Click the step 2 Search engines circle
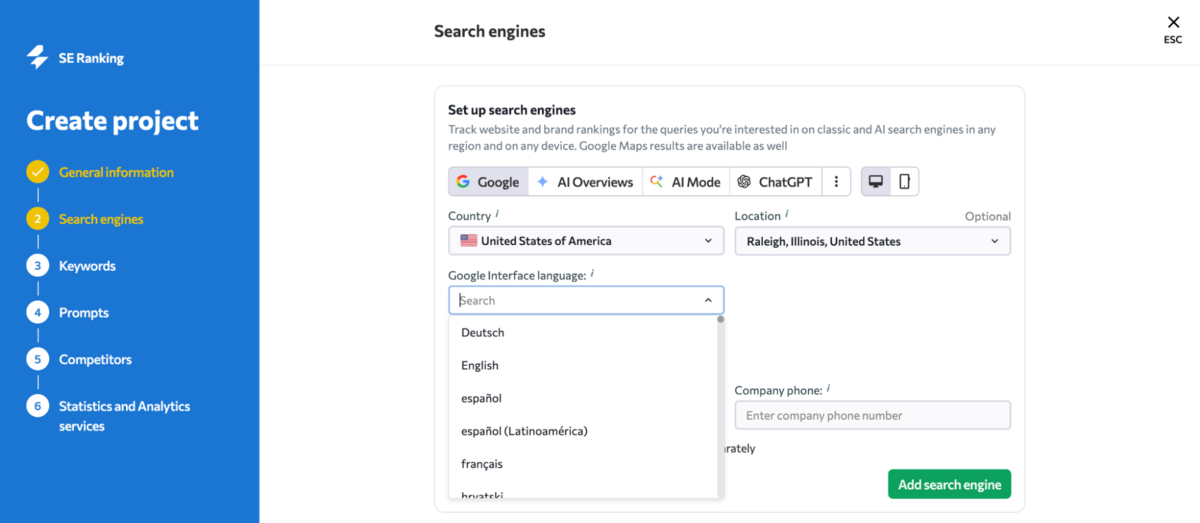This screenshot has height=523, width=1200. pos(38,219)
